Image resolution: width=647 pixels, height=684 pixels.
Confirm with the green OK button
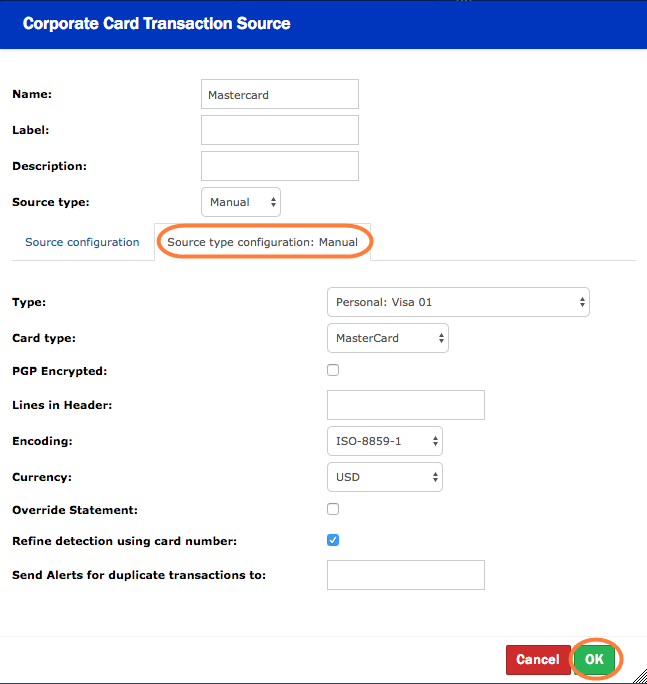(594, 659)
